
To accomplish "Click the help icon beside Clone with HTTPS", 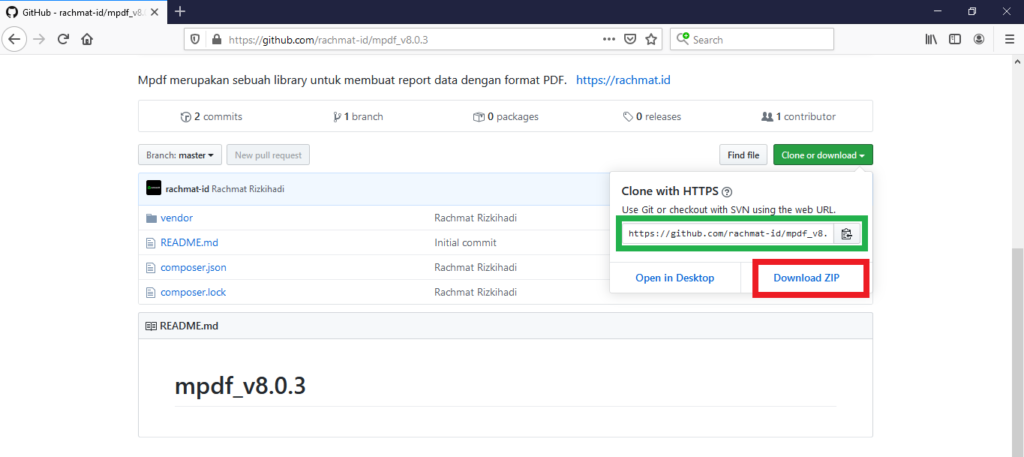I will [728, 192].
